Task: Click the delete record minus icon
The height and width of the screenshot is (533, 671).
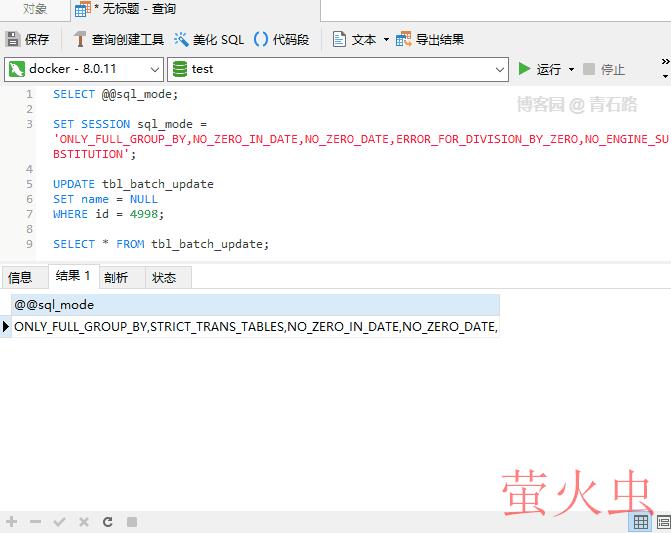Action: click(x=36, y=522)
